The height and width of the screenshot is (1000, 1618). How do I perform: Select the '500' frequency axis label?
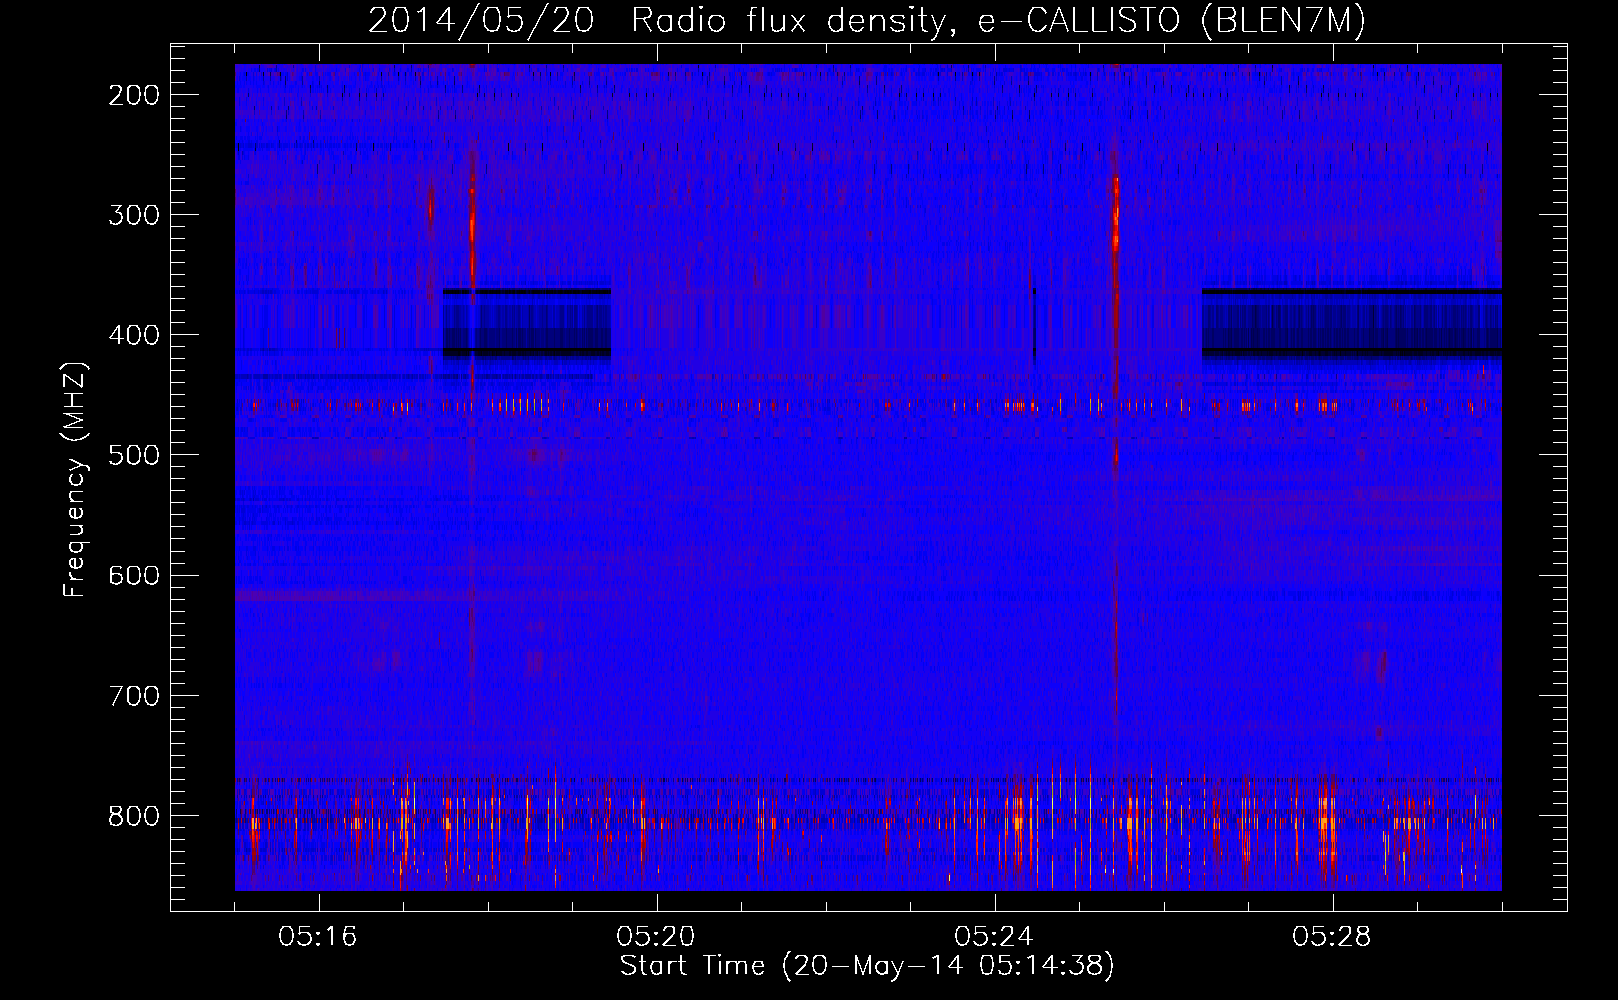[x=133, y=455]
